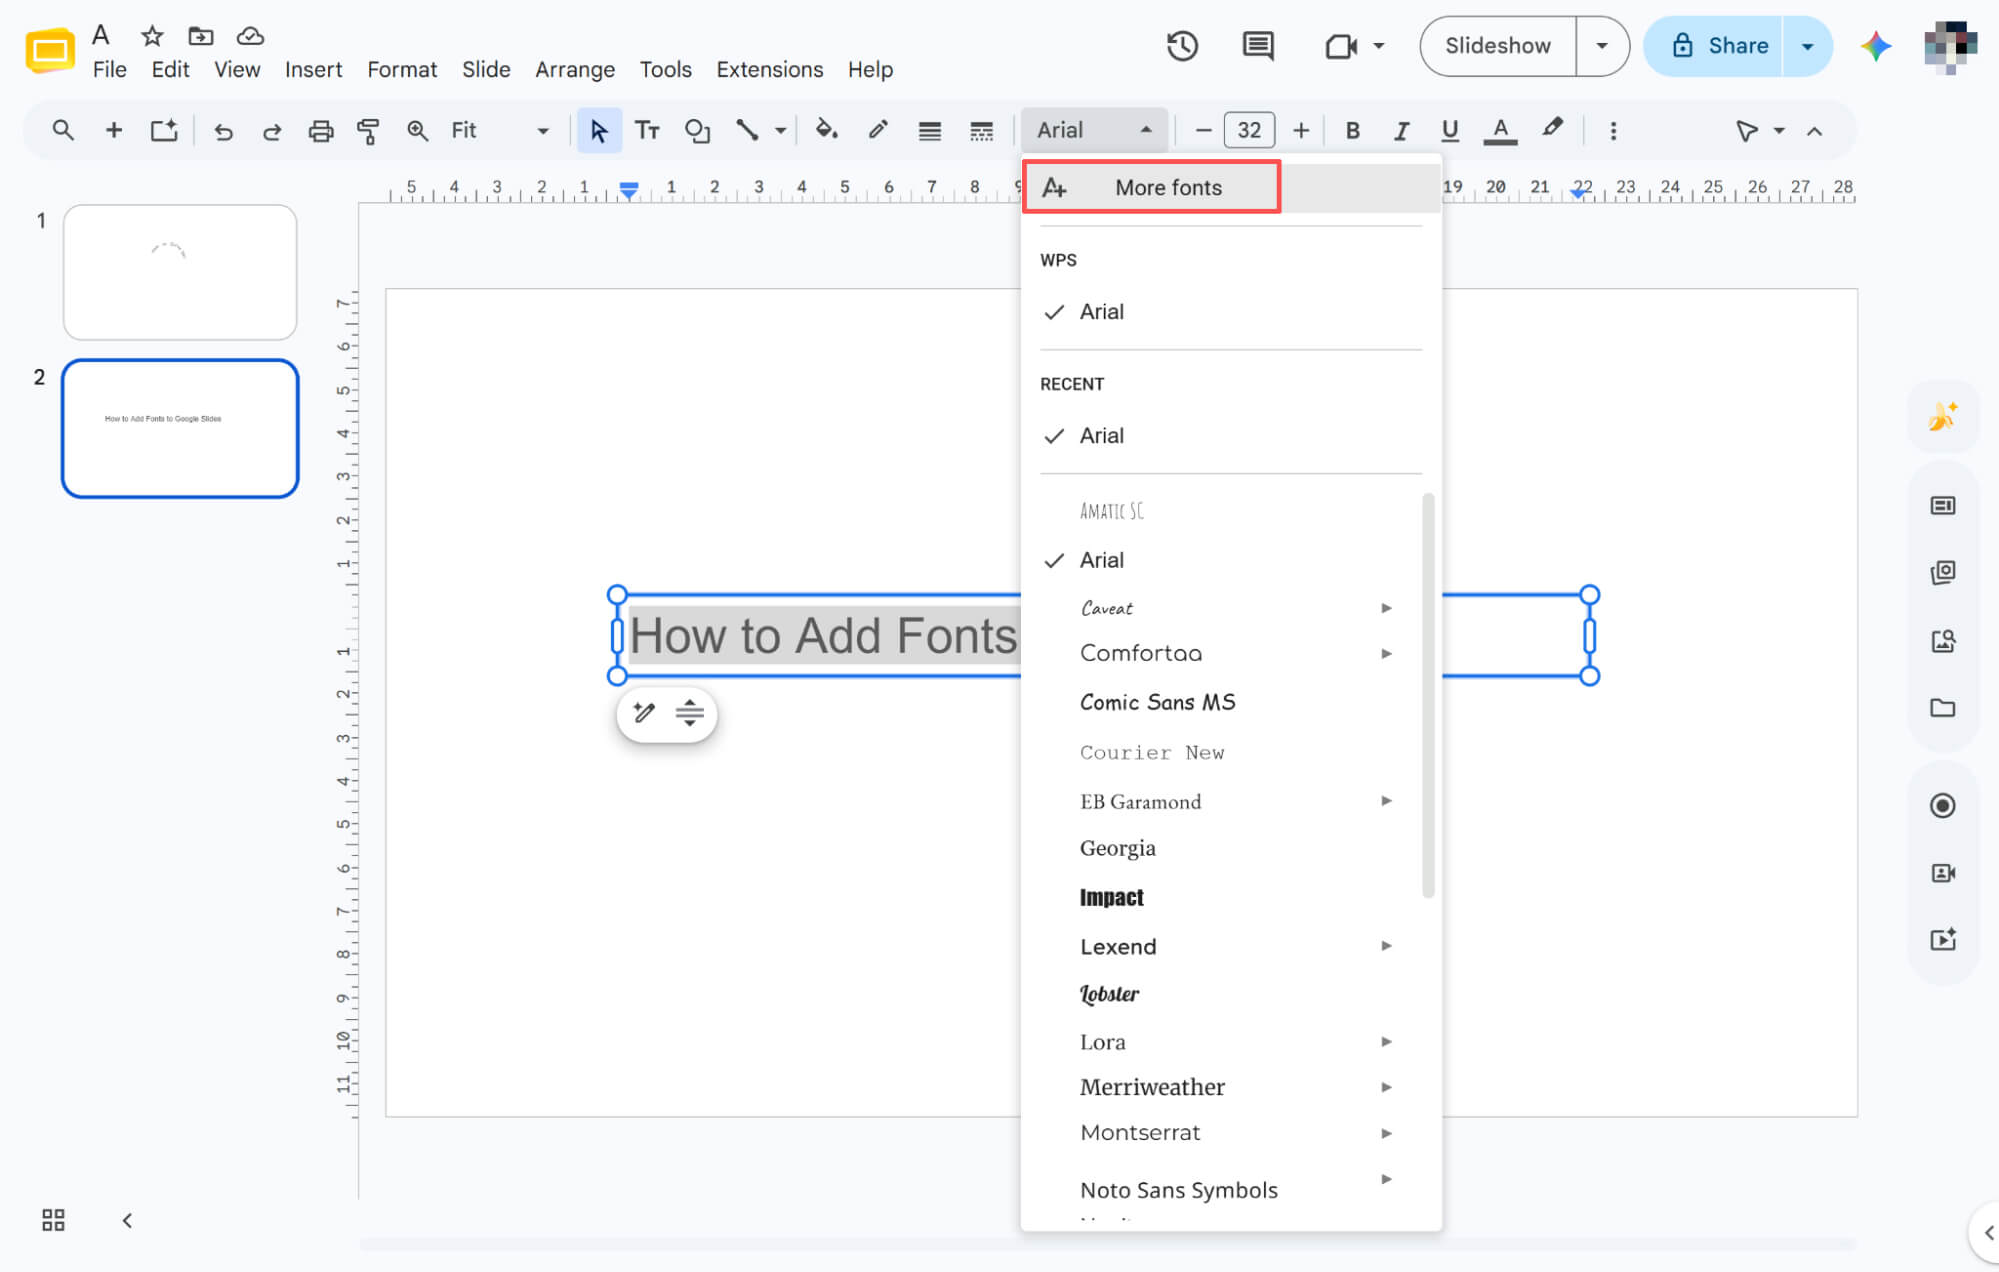
Task: Toggle bold formatting
Action: tap(1352, 131)
